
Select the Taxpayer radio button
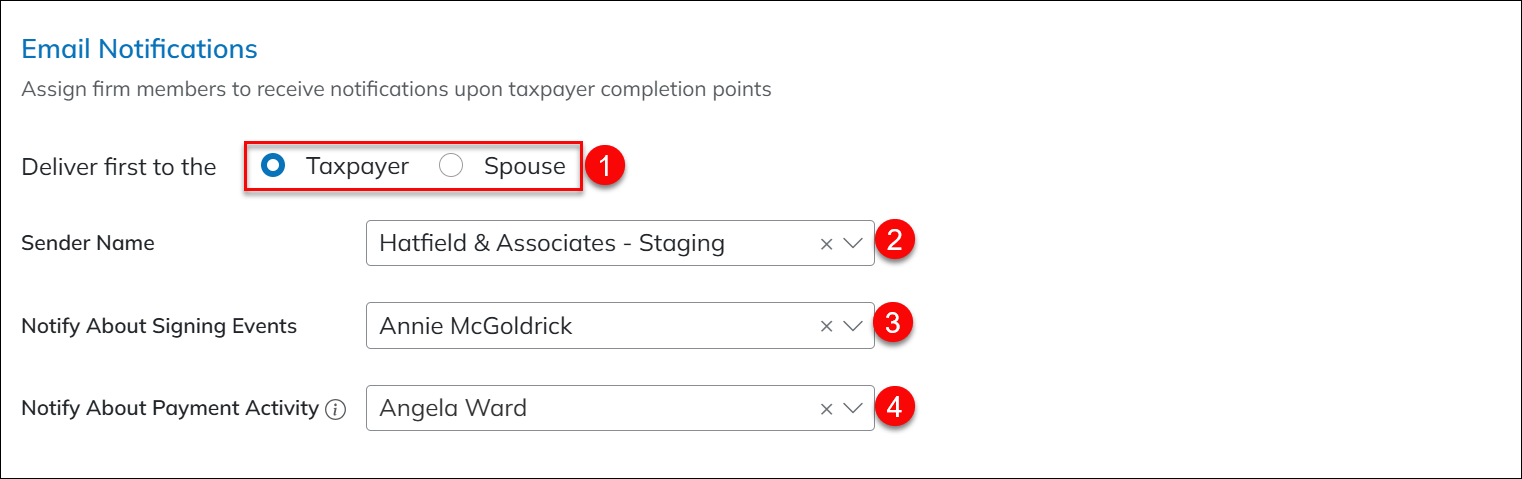pos(271,167)
